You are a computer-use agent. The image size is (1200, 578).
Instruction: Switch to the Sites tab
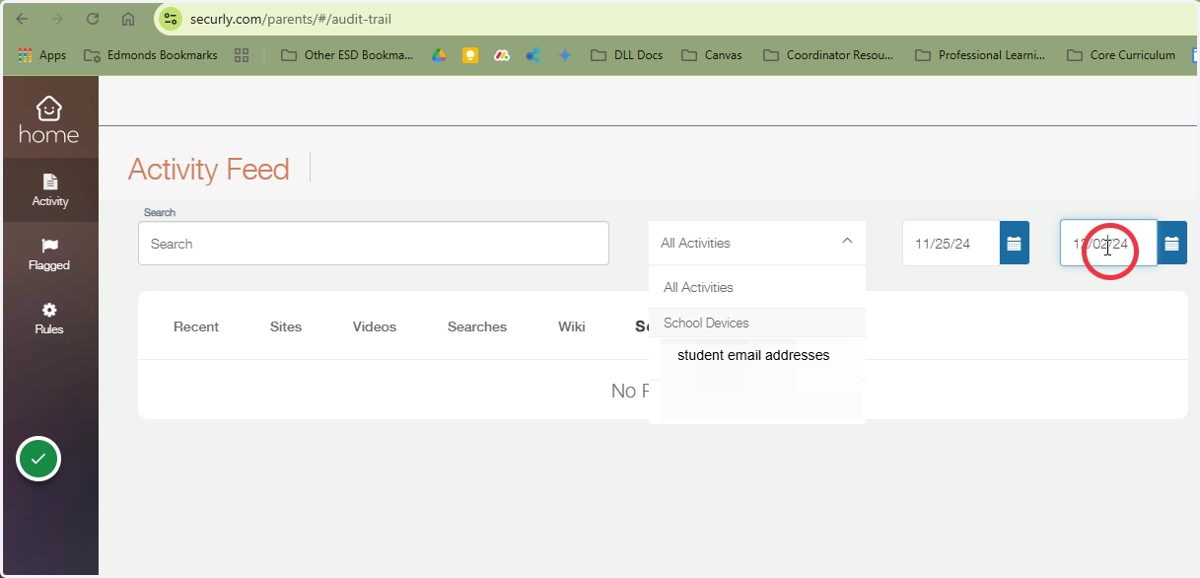286,326
